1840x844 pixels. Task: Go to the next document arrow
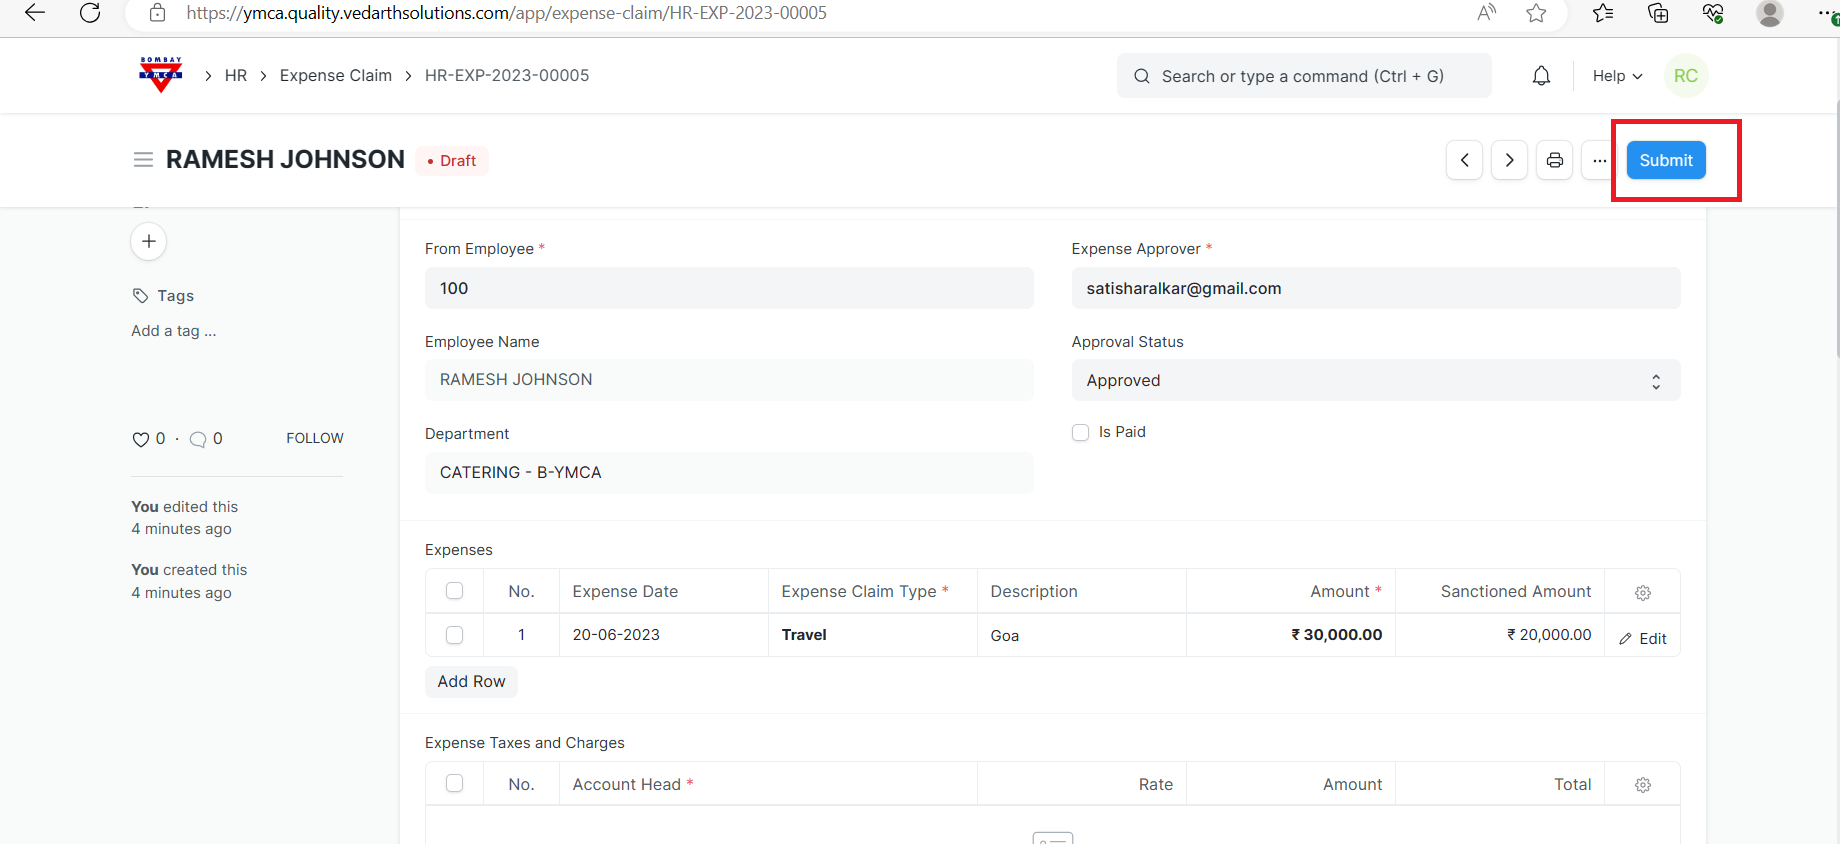tap(1509, 160)
